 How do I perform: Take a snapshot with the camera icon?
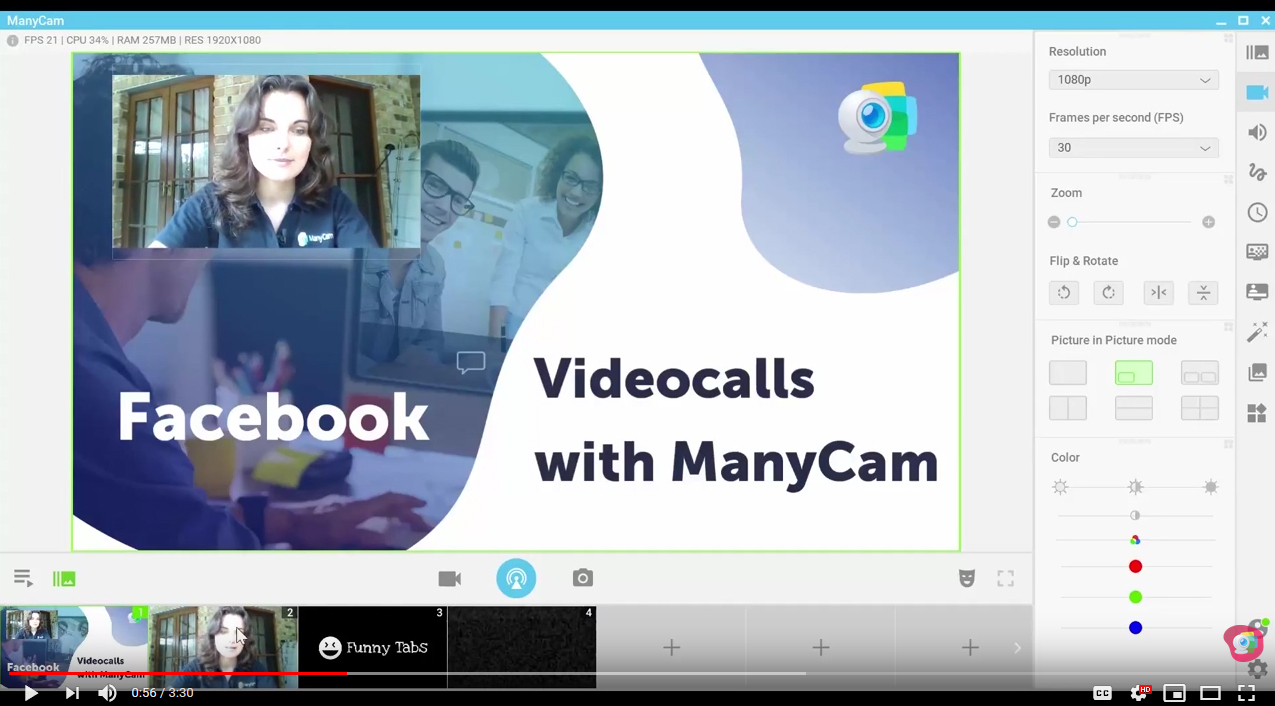(x=583, y=578)
